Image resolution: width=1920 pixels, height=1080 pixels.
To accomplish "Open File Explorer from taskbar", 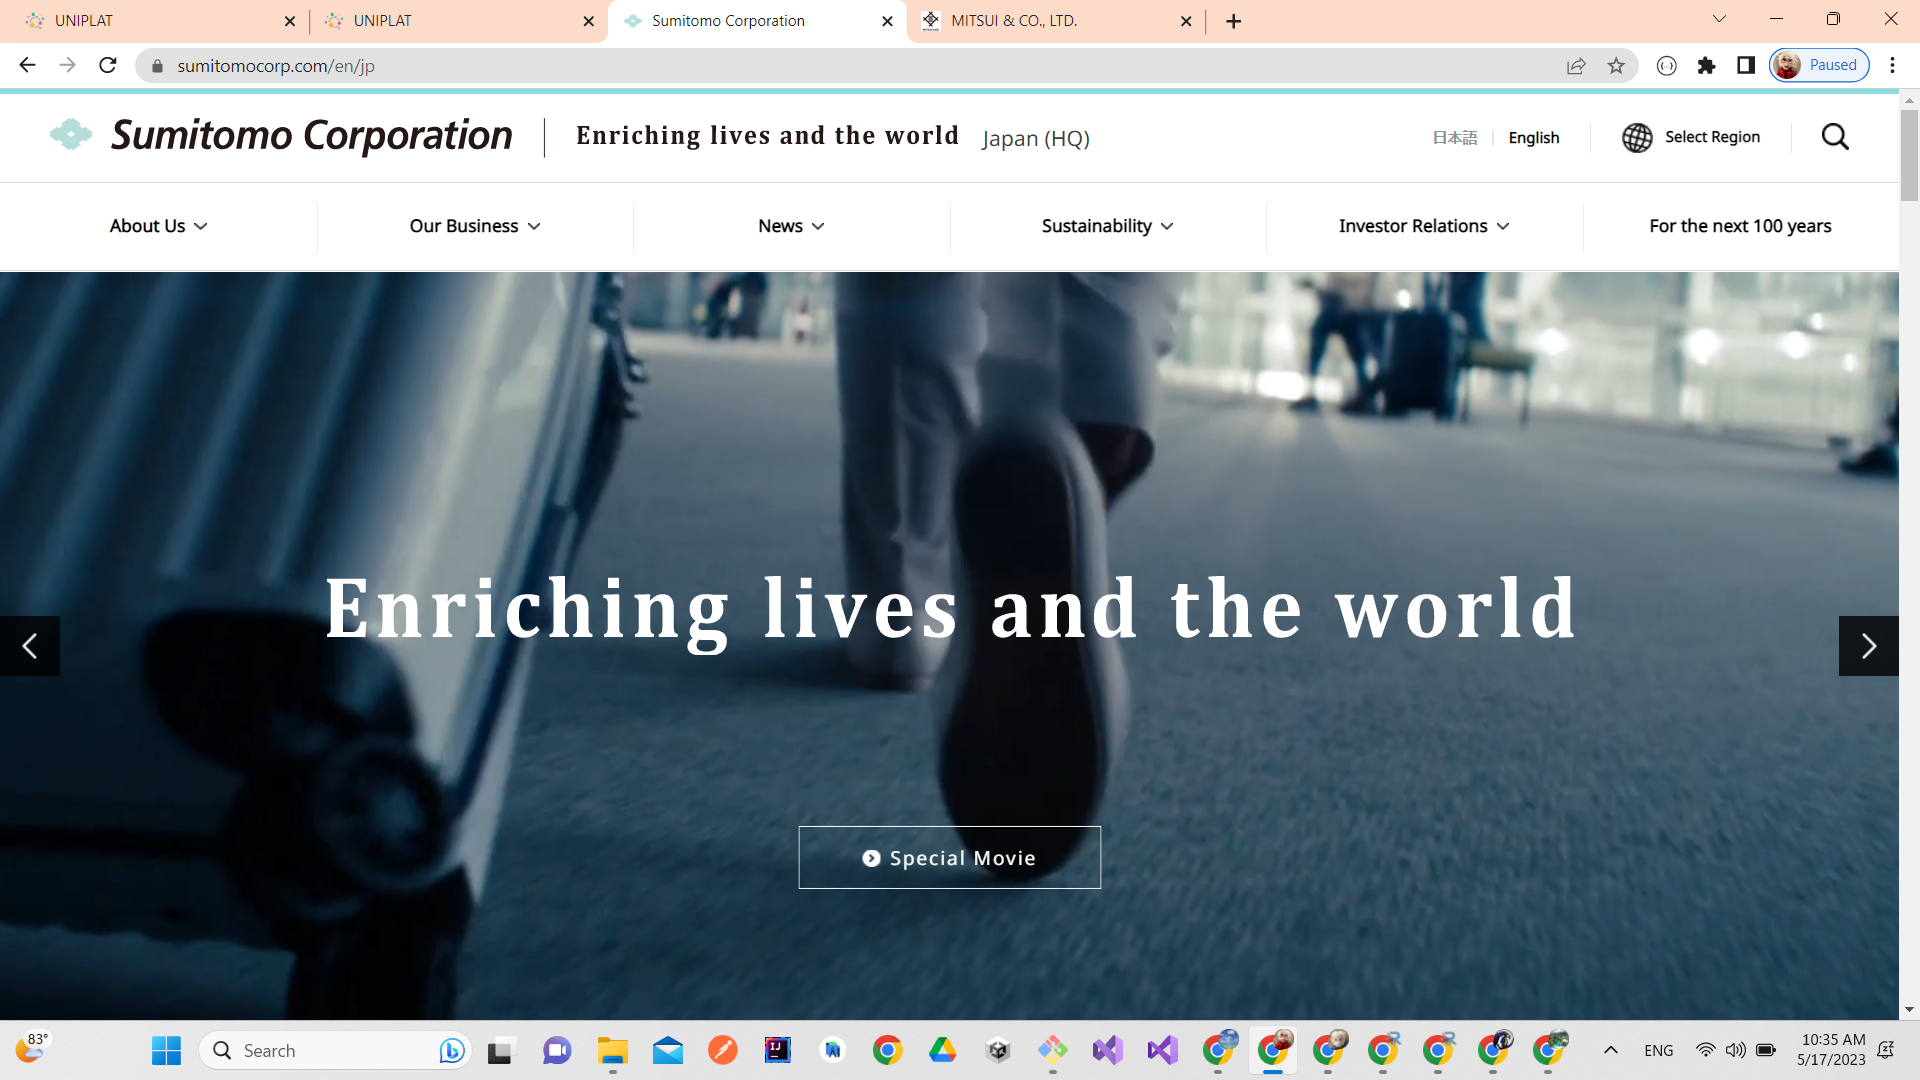I will pyautogui.click(x=612, y=1051).
